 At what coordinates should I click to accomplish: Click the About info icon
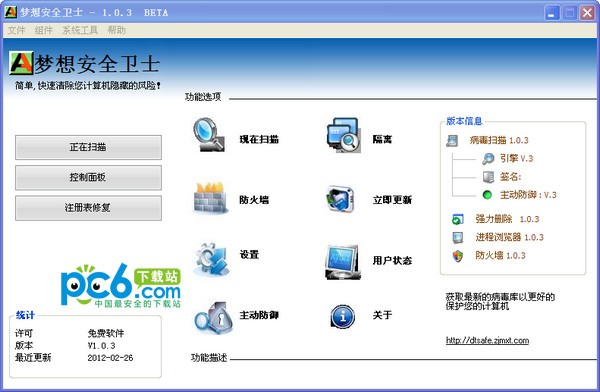342,316
